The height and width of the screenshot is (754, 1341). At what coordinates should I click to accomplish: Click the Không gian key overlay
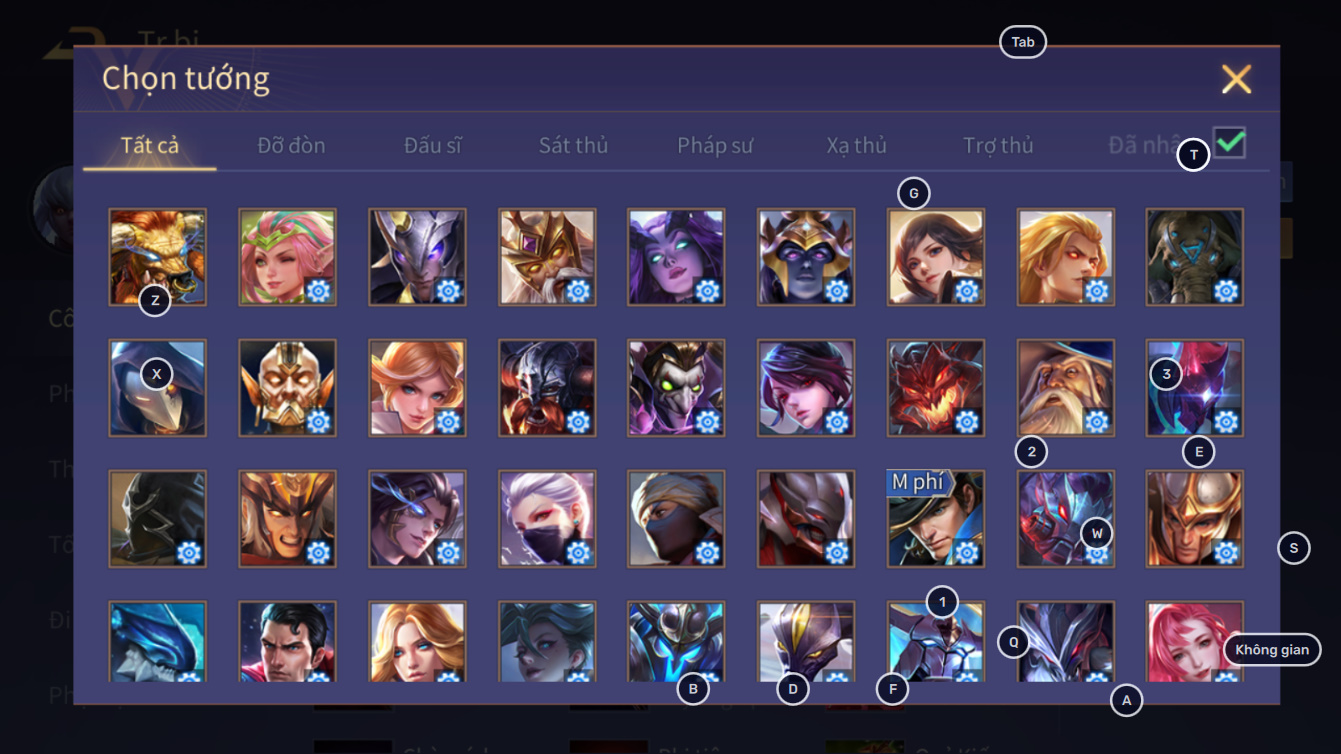(1271, 650)
